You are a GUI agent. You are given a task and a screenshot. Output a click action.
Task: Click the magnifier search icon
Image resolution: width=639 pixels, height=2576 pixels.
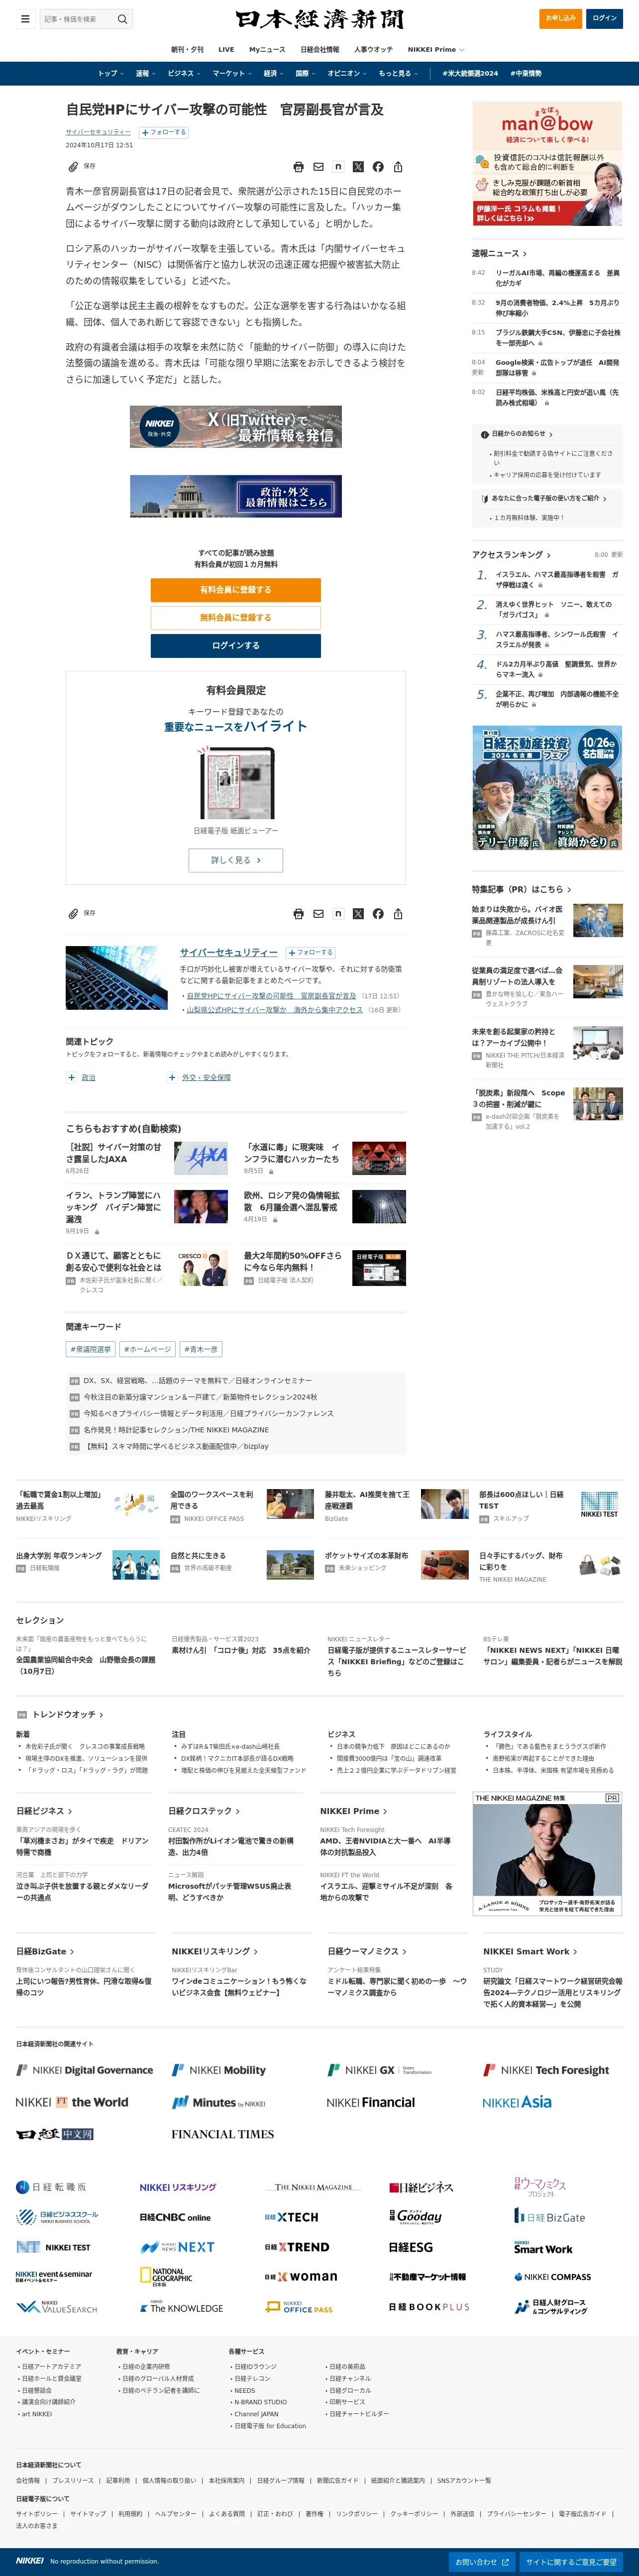coord(122,18)
